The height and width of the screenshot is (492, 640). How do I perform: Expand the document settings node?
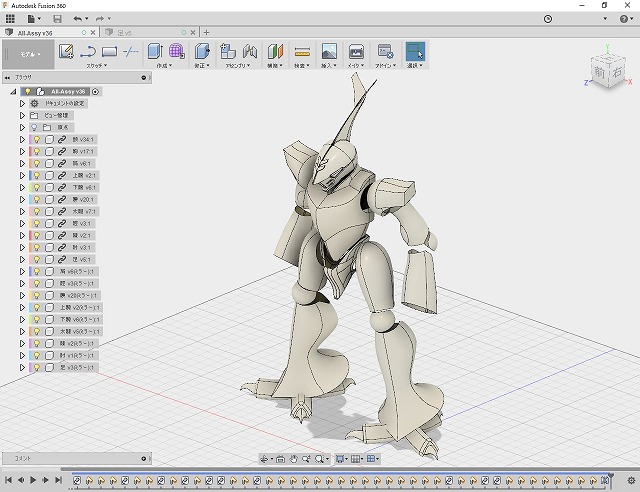22,104
